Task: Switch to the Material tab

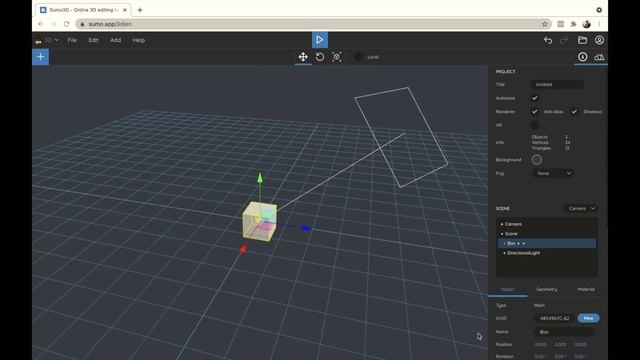Action: [x=586, y=289]
